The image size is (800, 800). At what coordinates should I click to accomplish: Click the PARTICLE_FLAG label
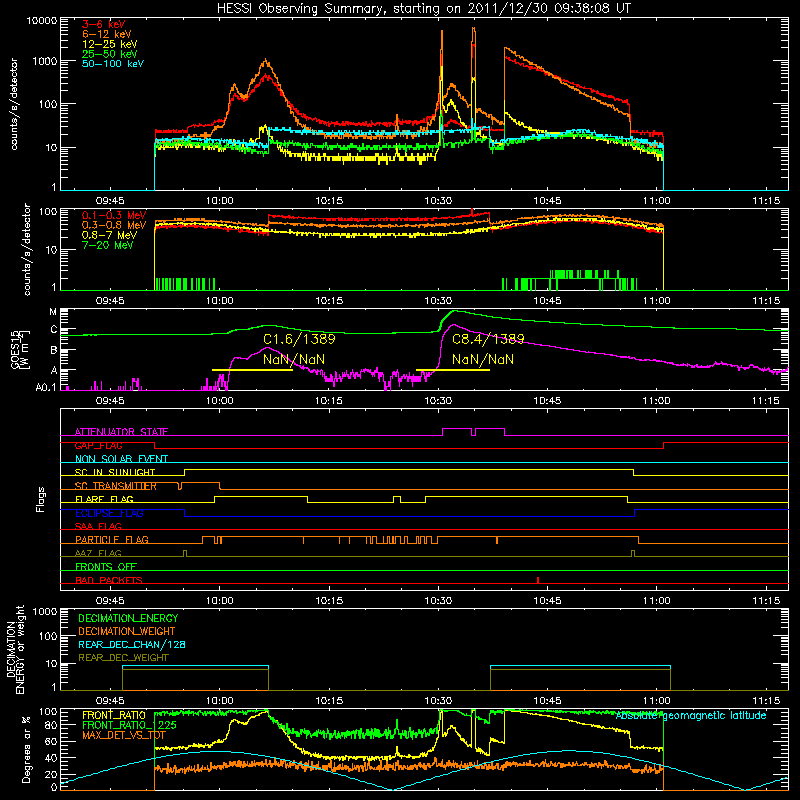pyautogui.click(x=112, y=539)
